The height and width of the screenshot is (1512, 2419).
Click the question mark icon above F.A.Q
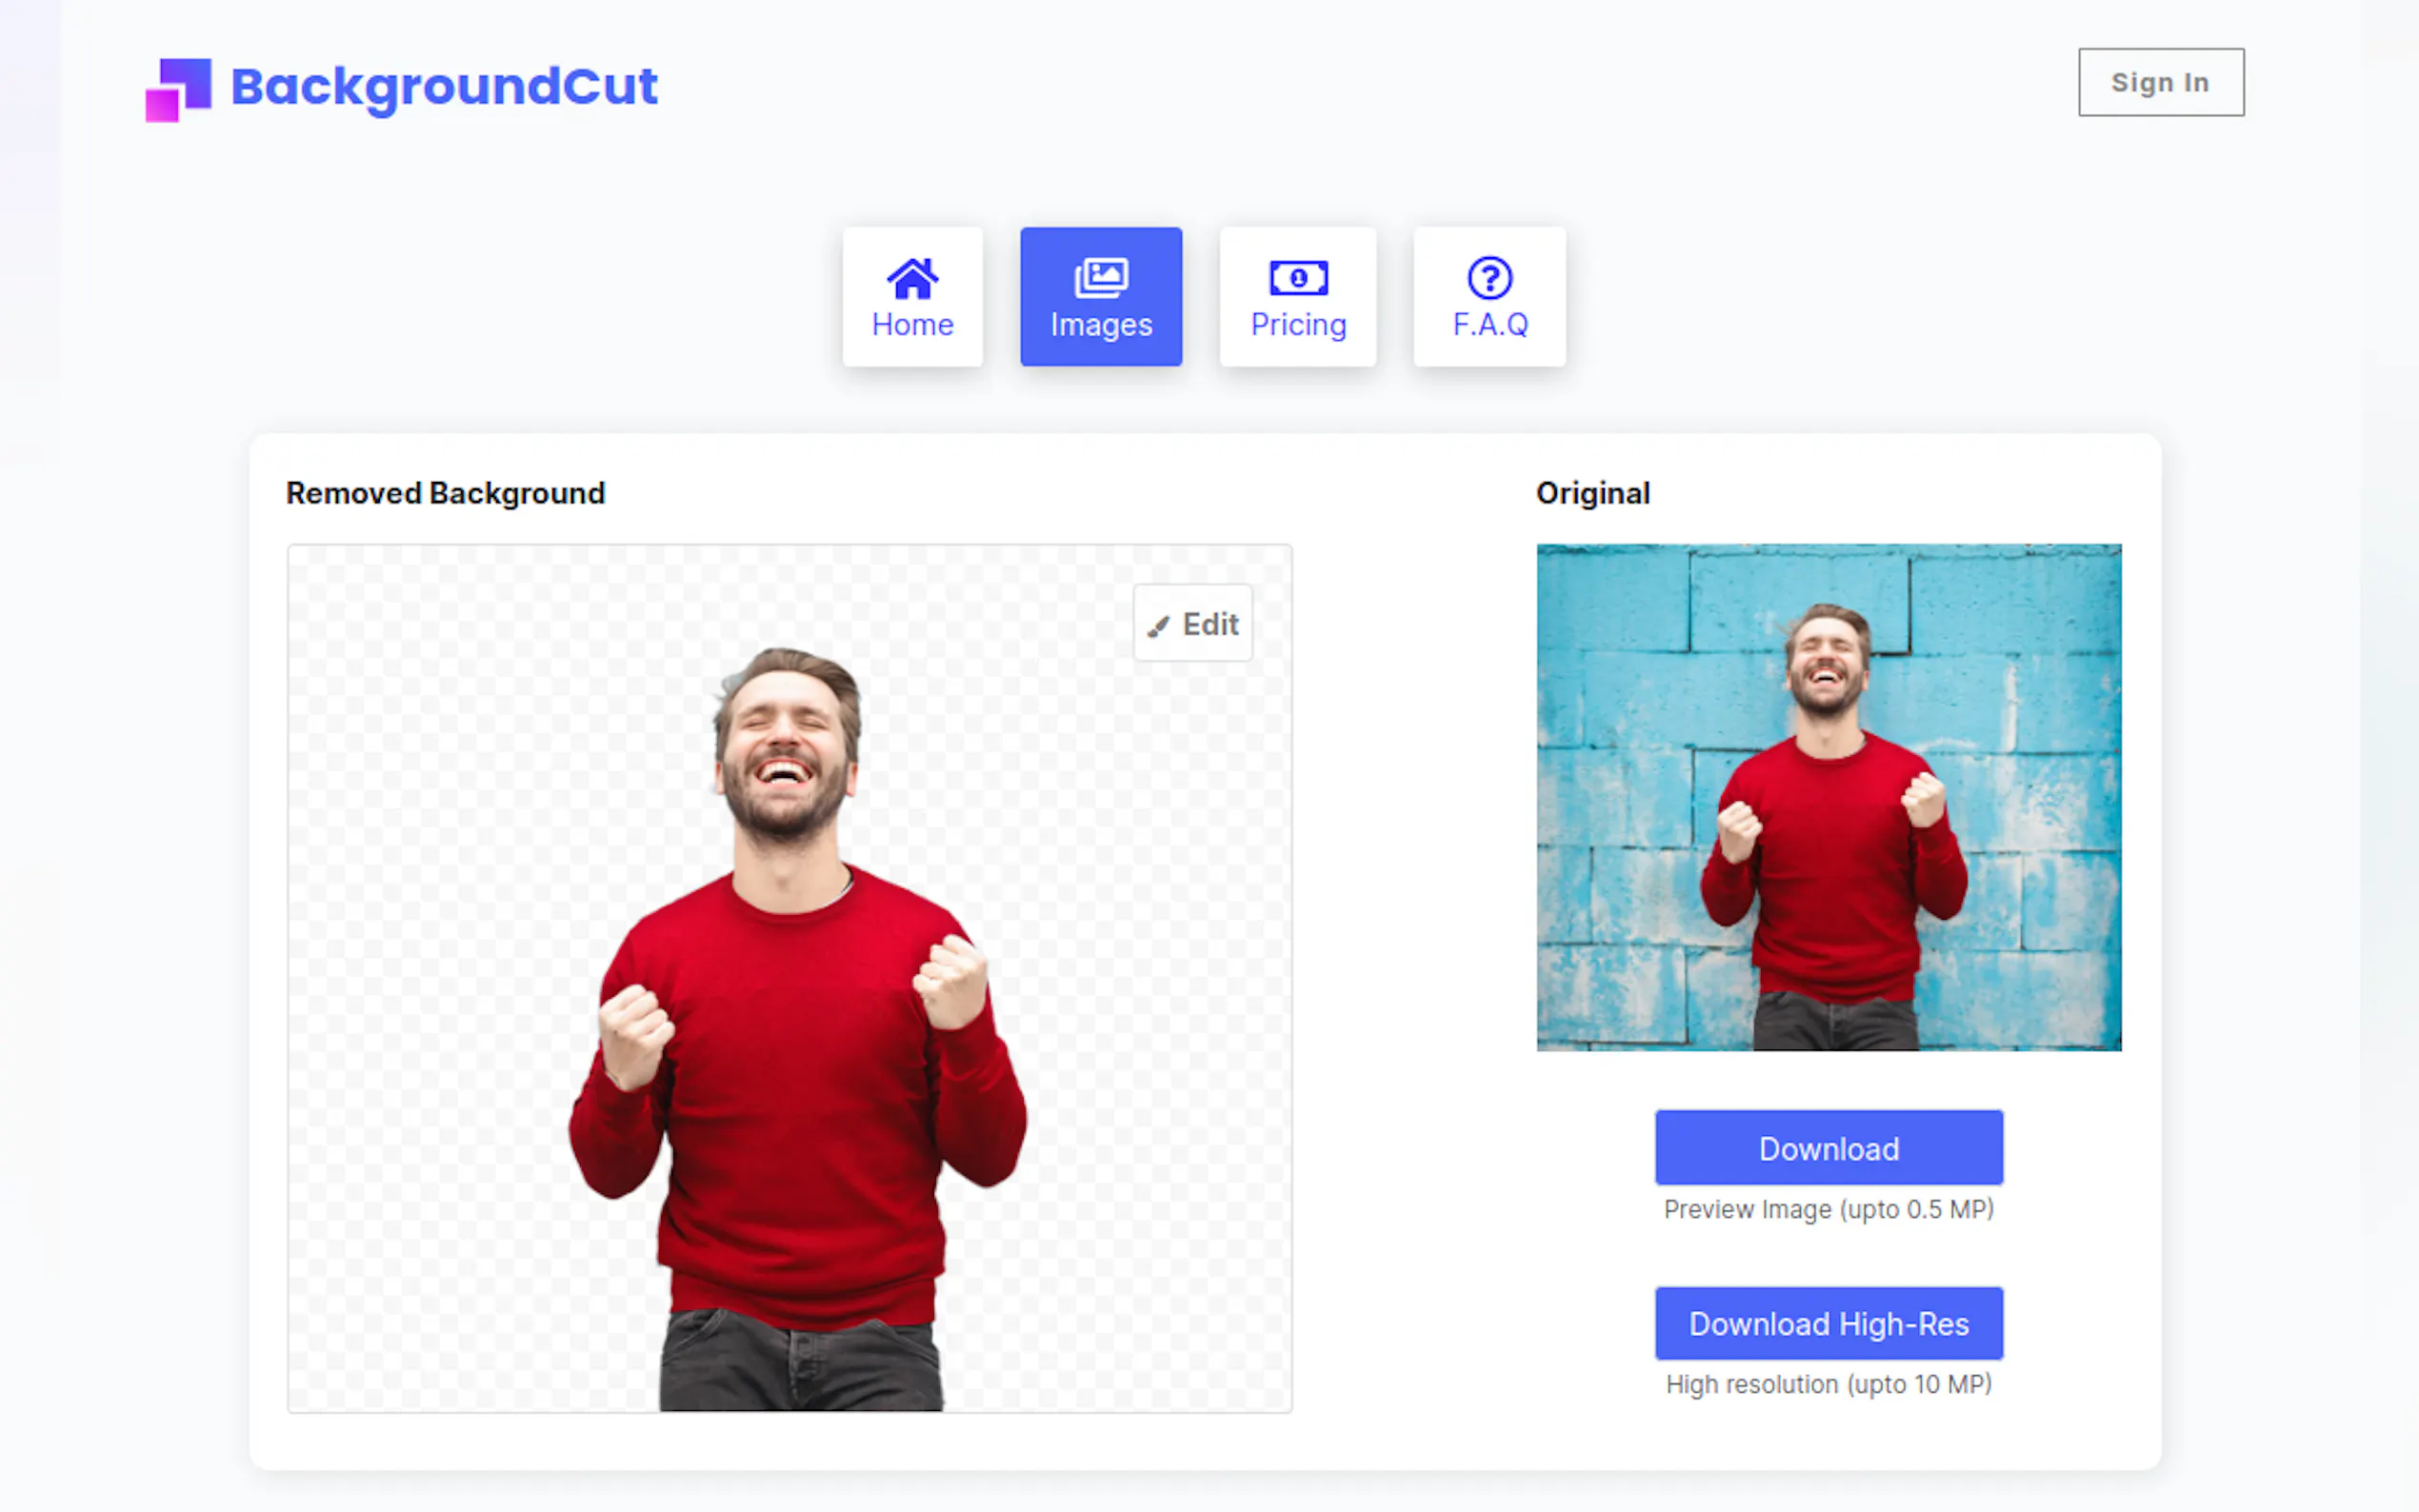point(1489,278)
